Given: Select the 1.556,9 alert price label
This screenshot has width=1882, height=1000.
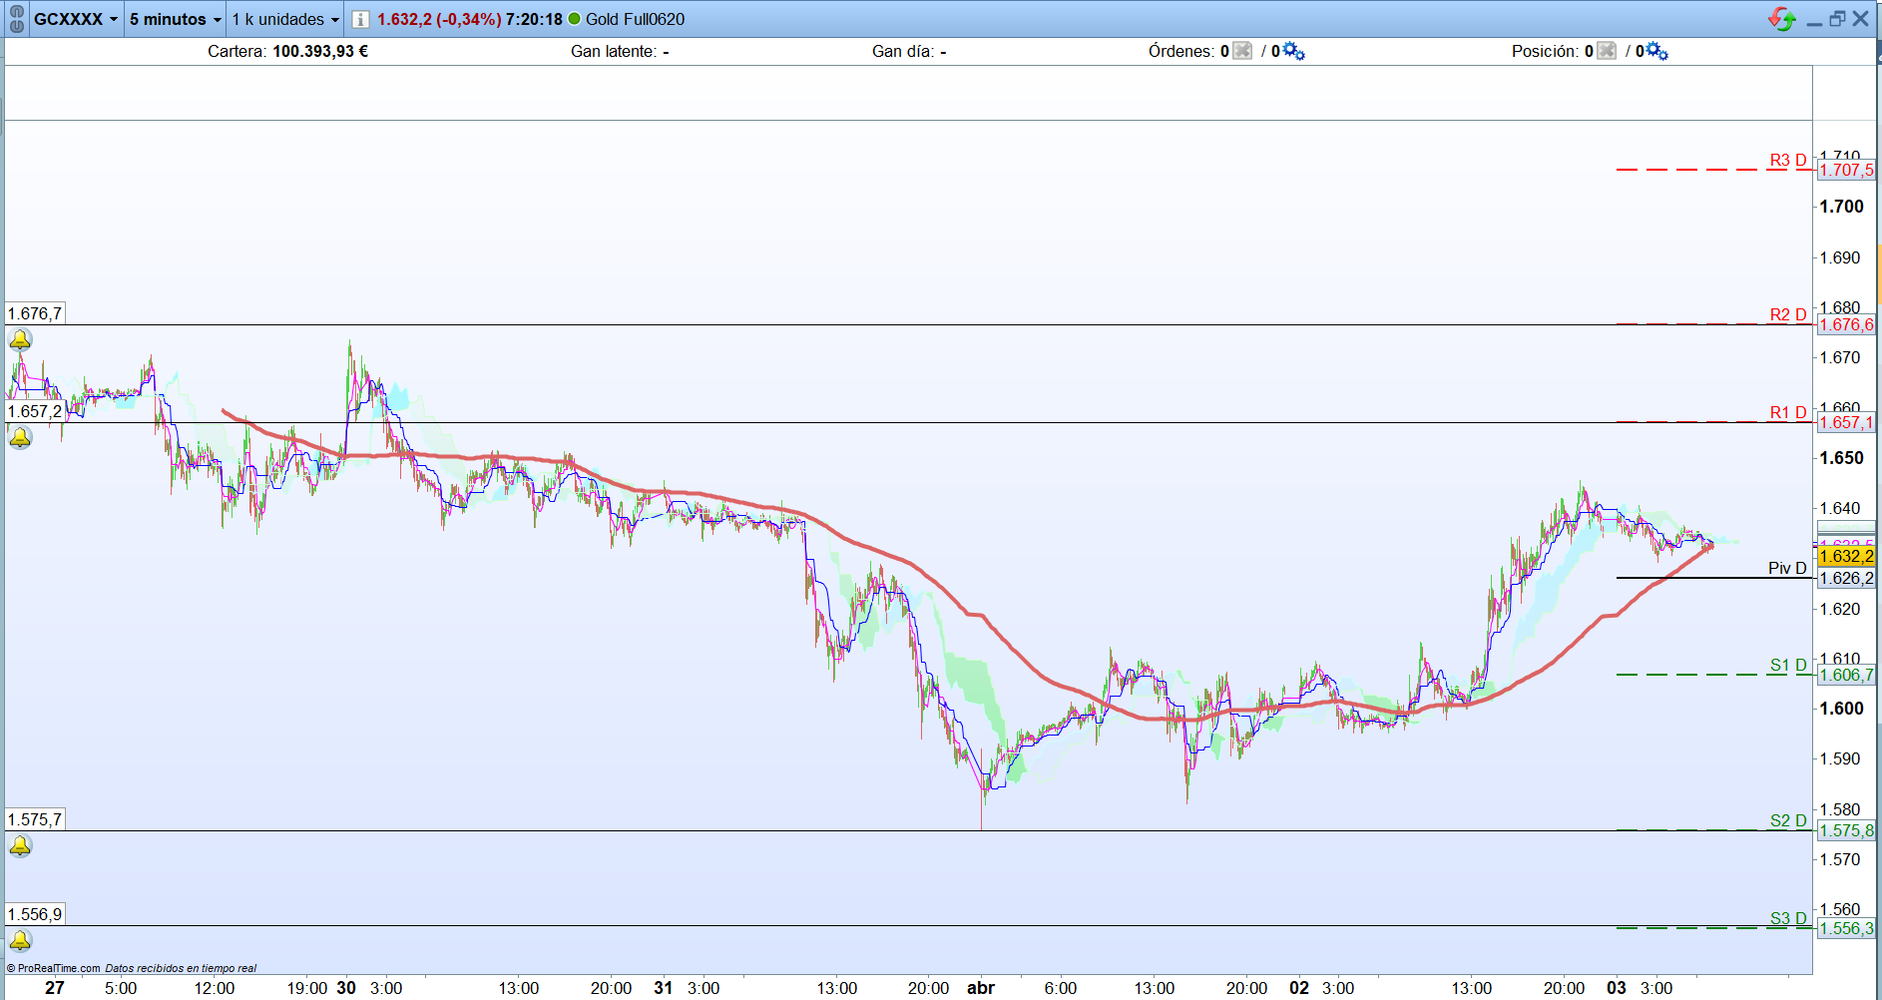Looking at the screenshot, I should tap(35, 914).
